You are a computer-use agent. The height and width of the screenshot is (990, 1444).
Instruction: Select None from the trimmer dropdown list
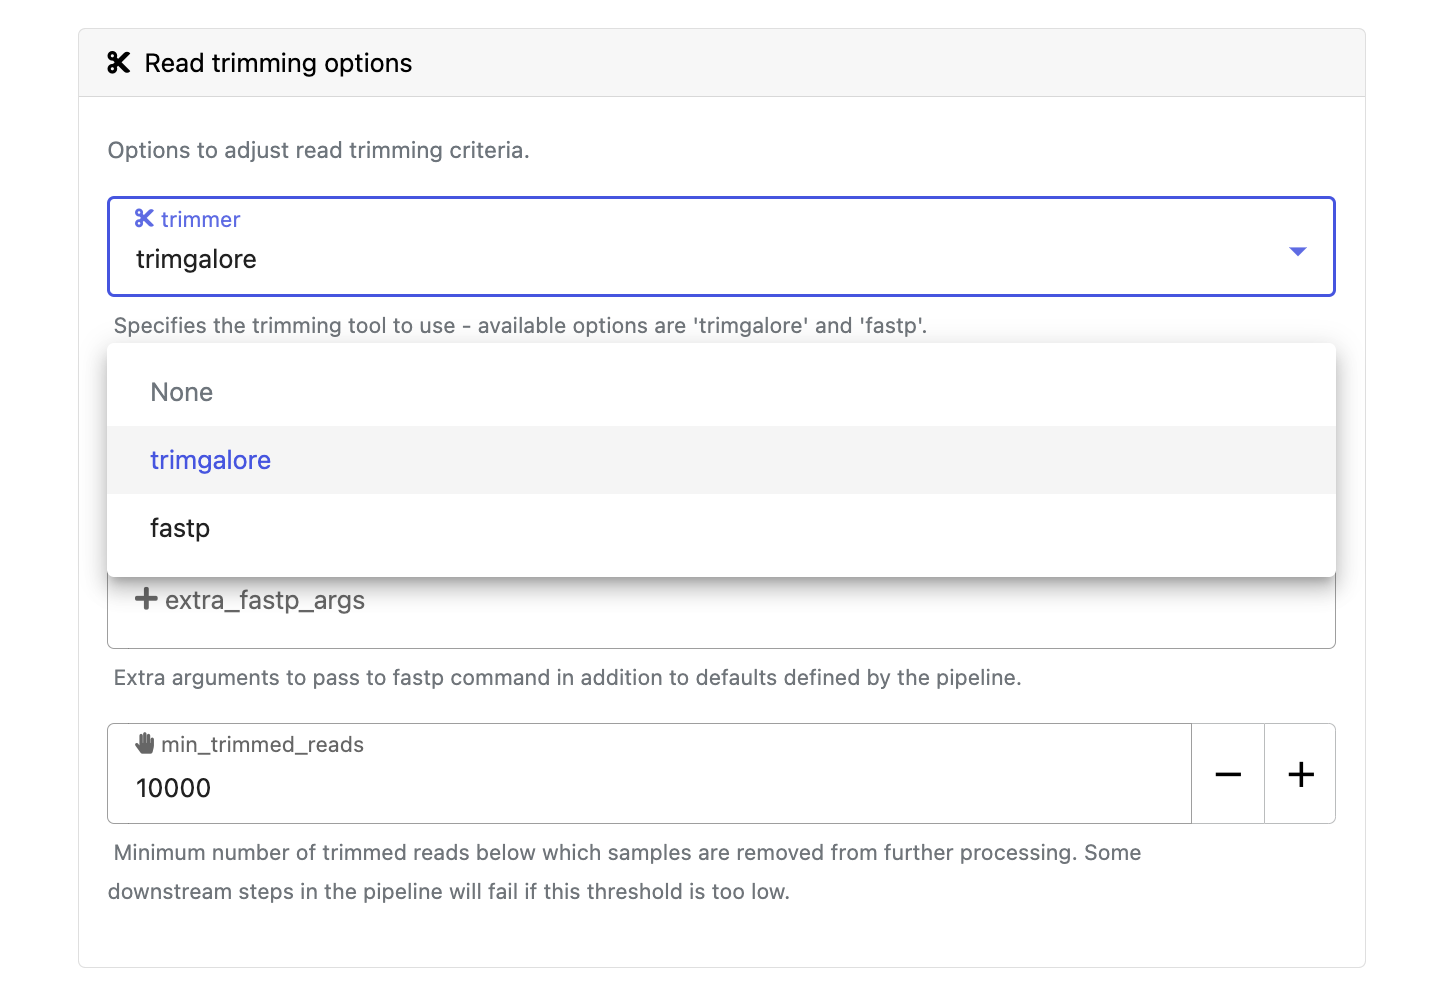181,392
